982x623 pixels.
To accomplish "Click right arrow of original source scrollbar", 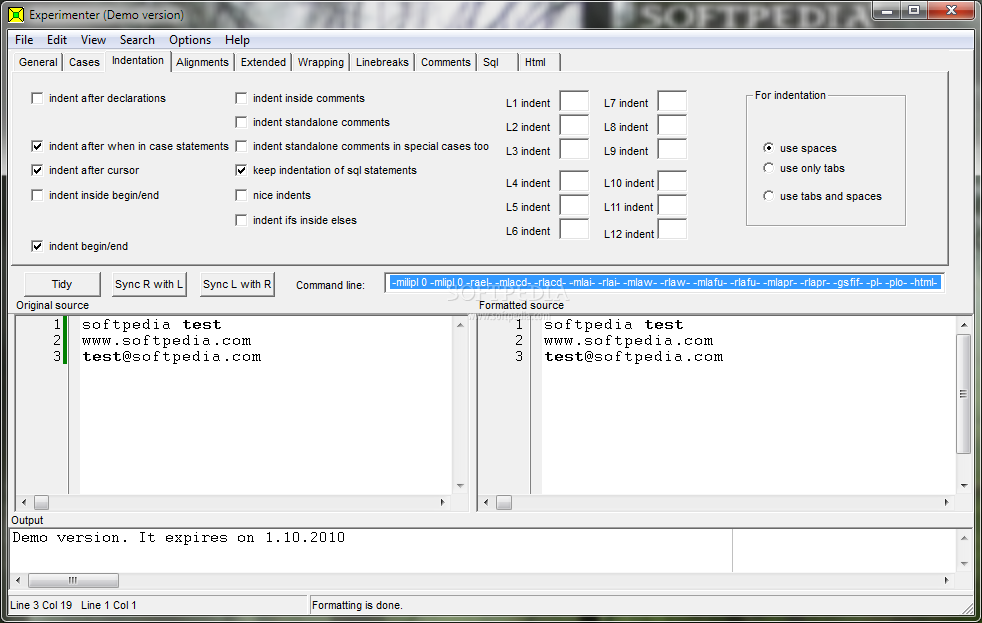I will tap(443, 502).
